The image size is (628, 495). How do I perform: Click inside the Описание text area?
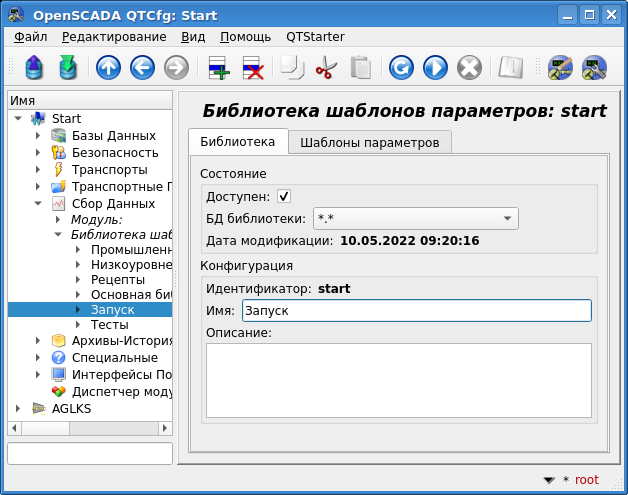click(399, 380)
